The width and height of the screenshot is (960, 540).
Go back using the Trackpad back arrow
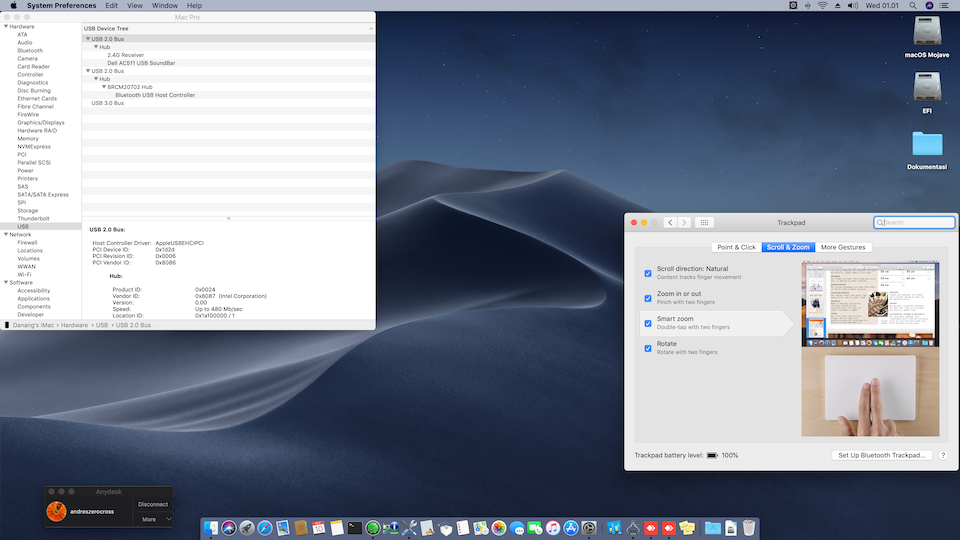pos(671,222)
